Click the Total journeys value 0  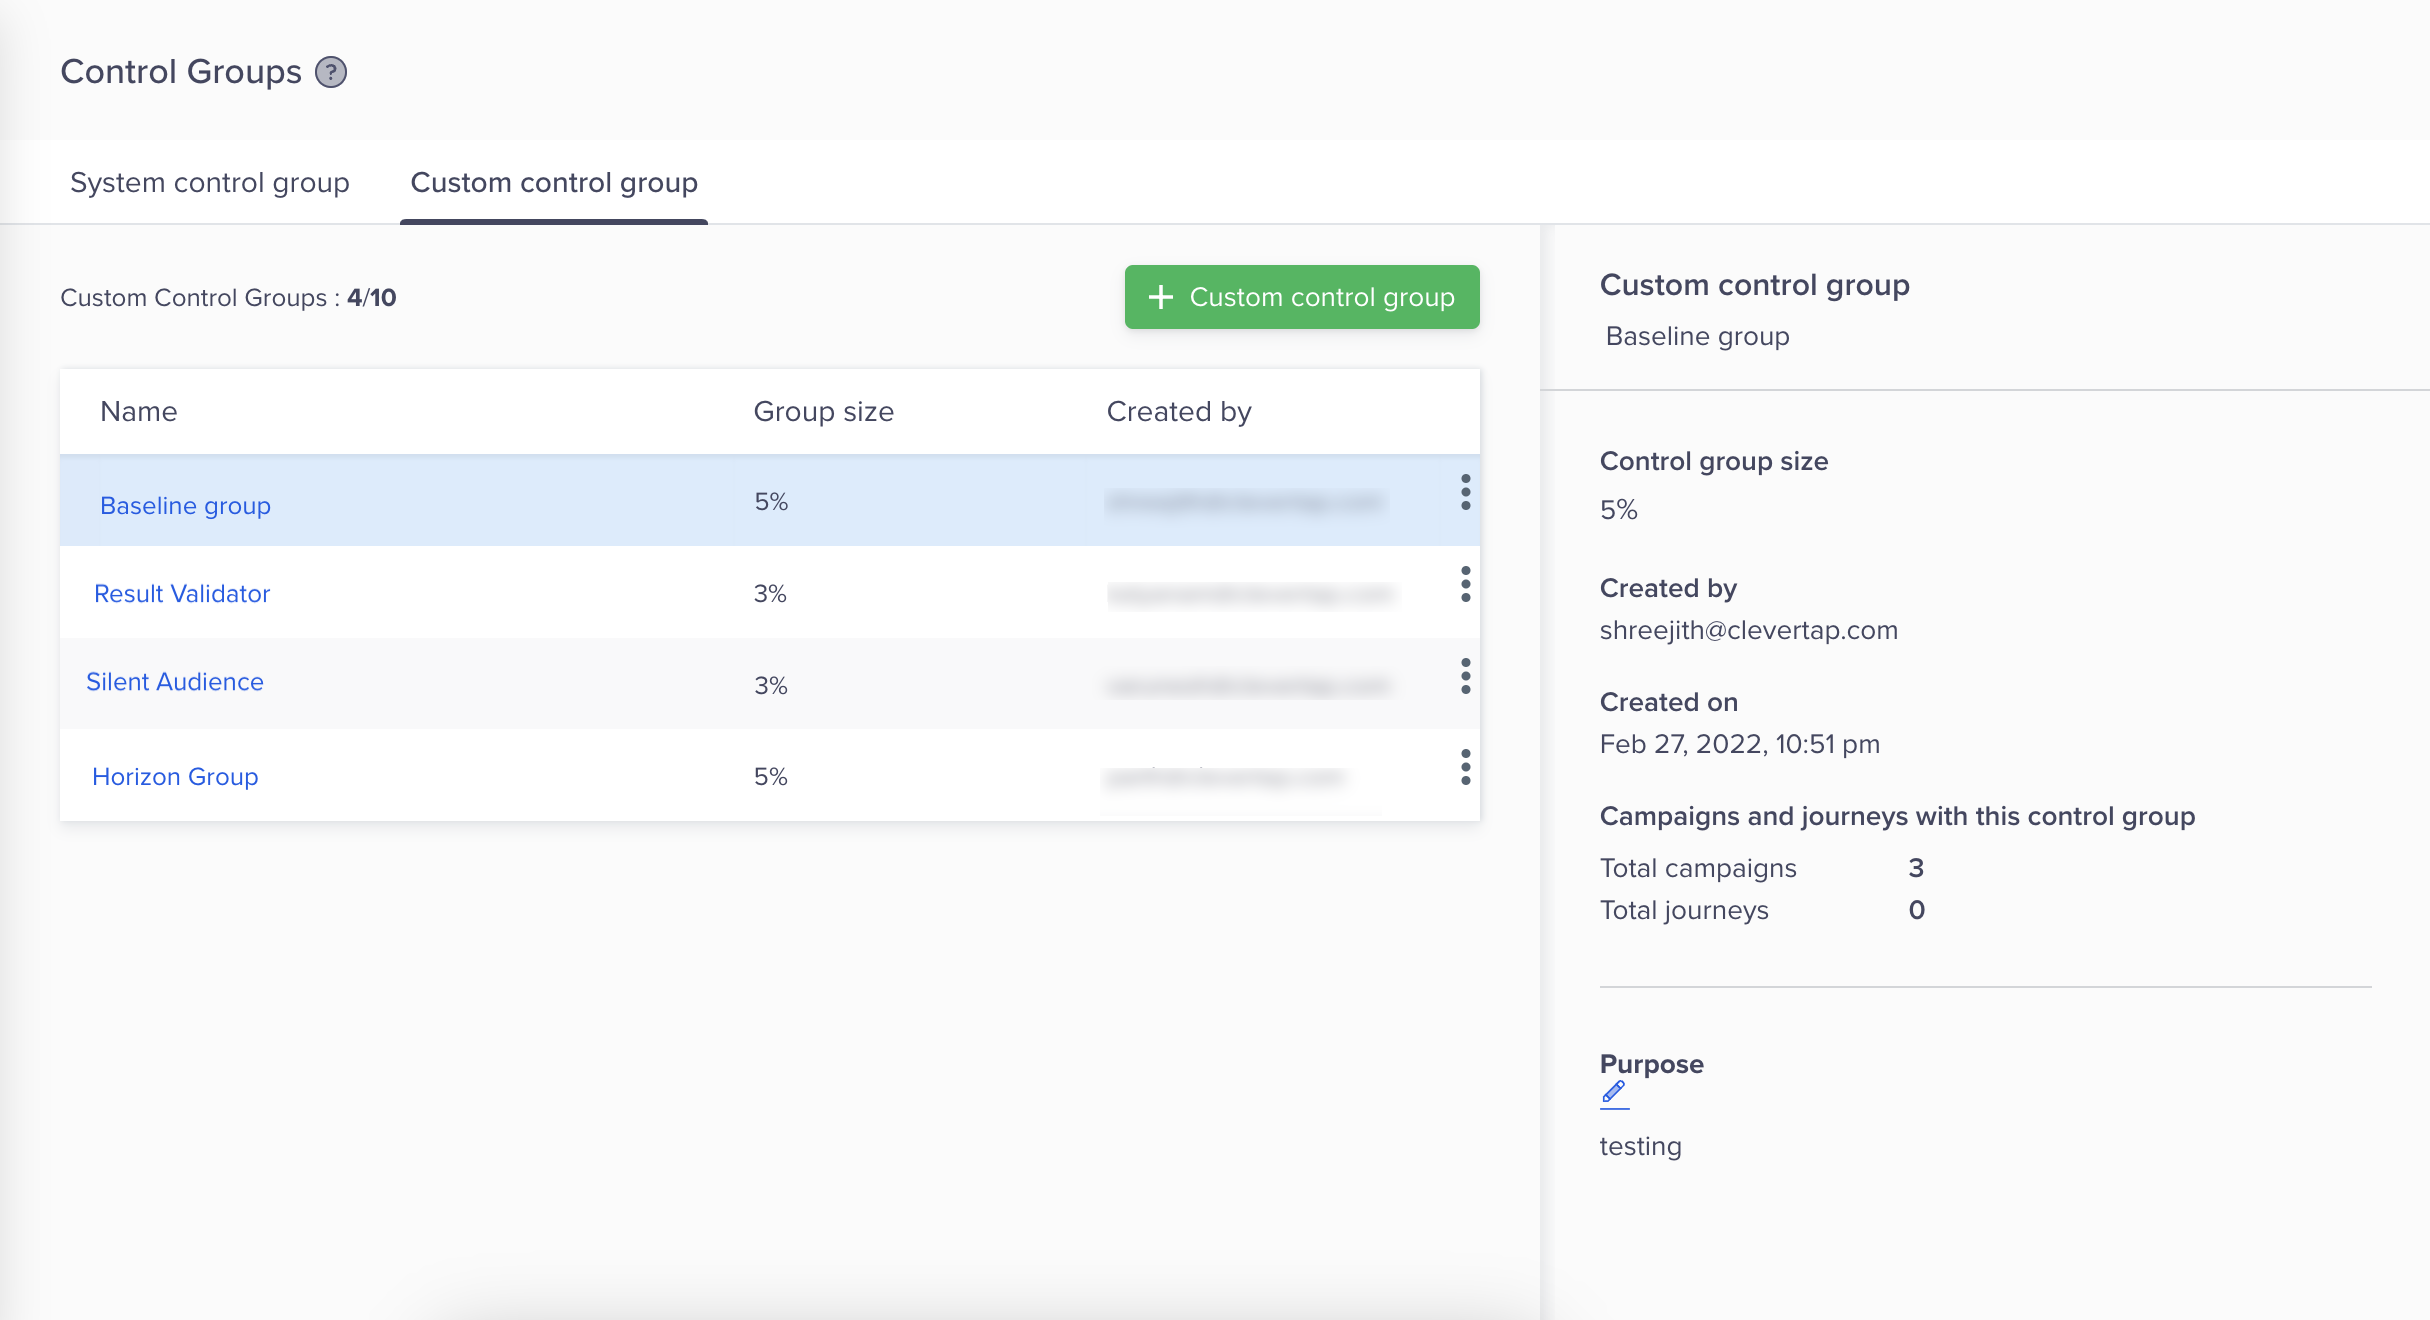point(1916,910)
